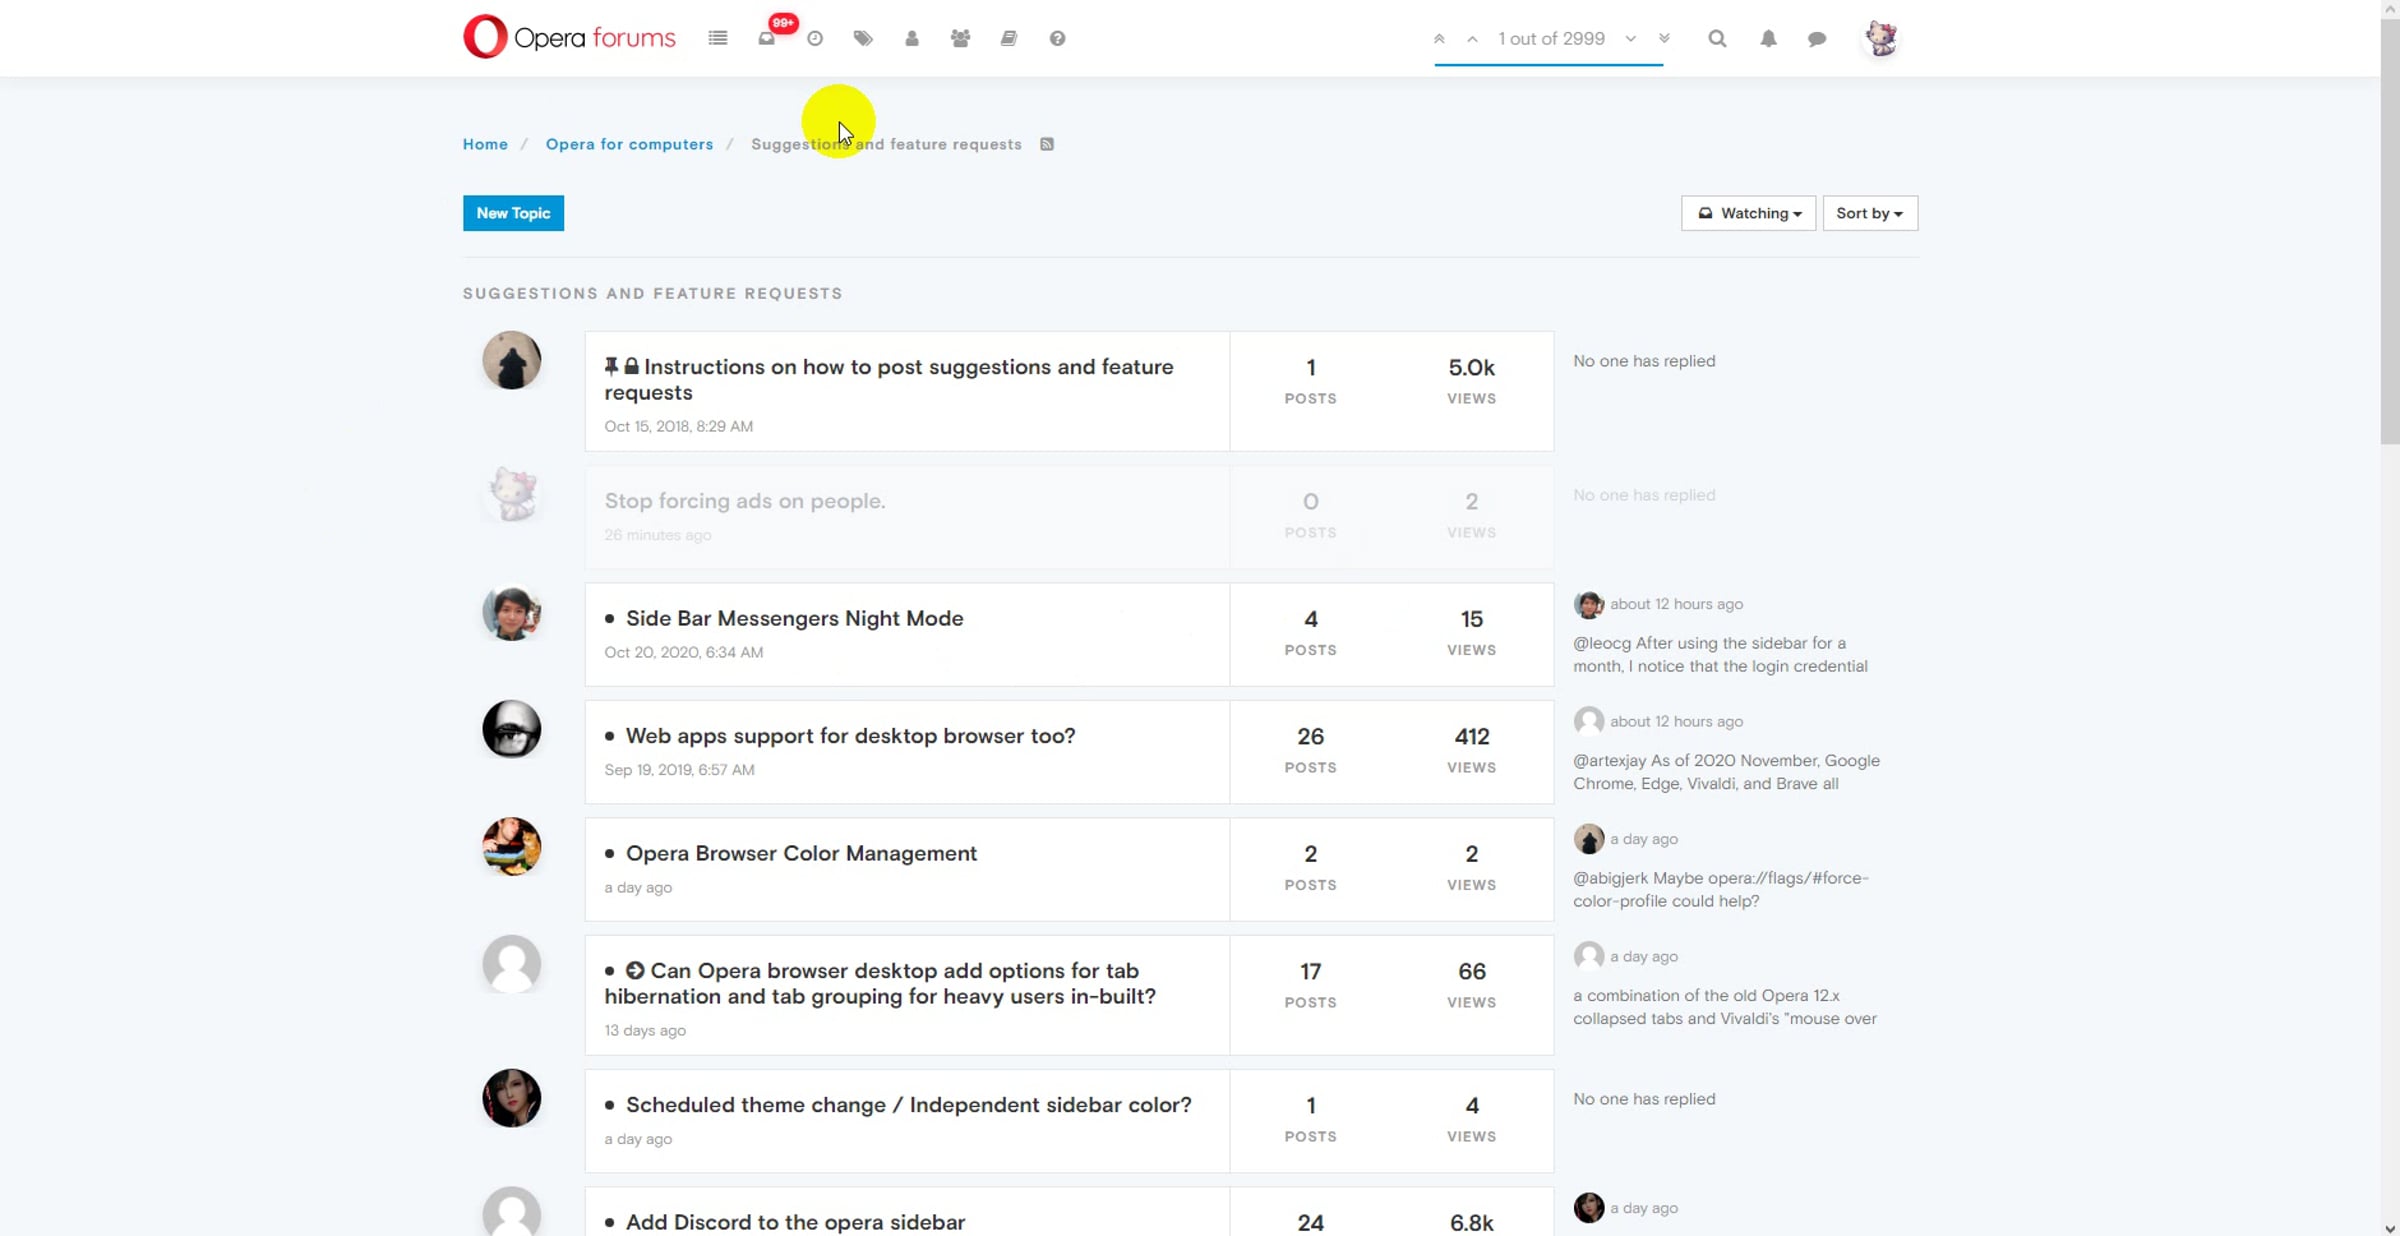This screenshot has height=1236, width=2400.
Task: Go to previous topic with single up arrow
Action: click(1472, 39)
